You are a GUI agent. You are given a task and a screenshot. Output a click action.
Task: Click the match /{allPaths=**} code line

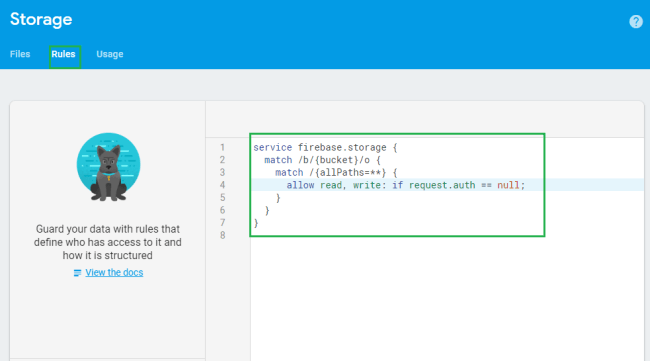pyautogui.click(x=336, y=172)
